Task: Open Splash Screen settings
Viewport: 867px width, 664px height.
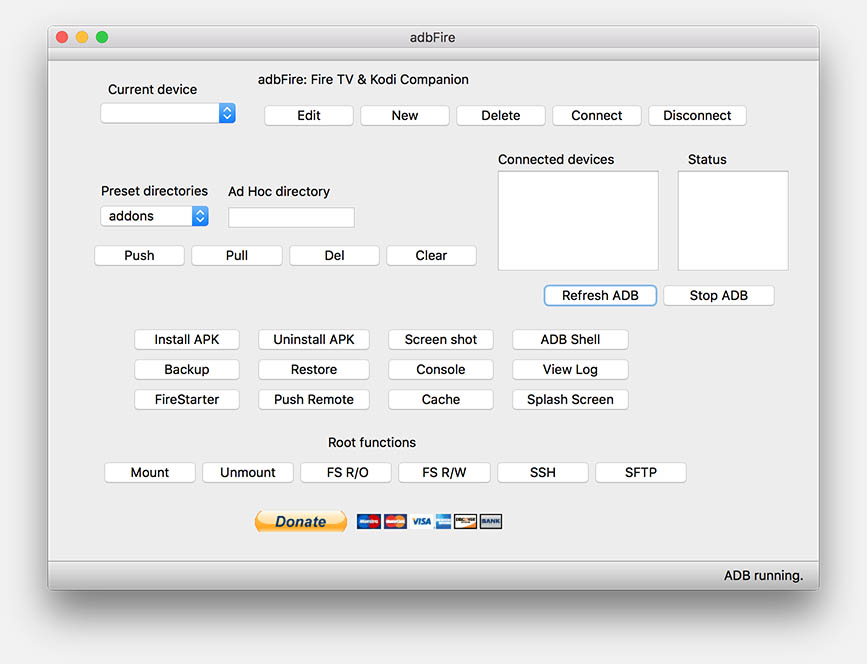Action: point(570,399)
